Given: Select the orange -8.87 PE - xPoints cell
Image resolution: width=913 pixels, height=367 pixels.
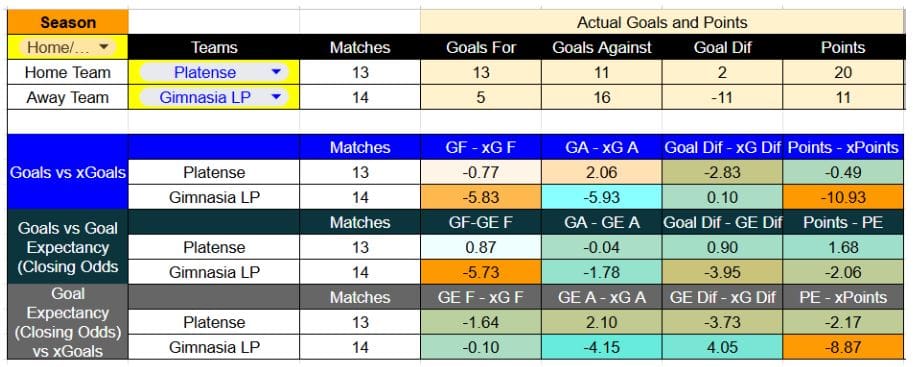Looking at the screenshot, I should pyautogui.click(x=843, y=347).
